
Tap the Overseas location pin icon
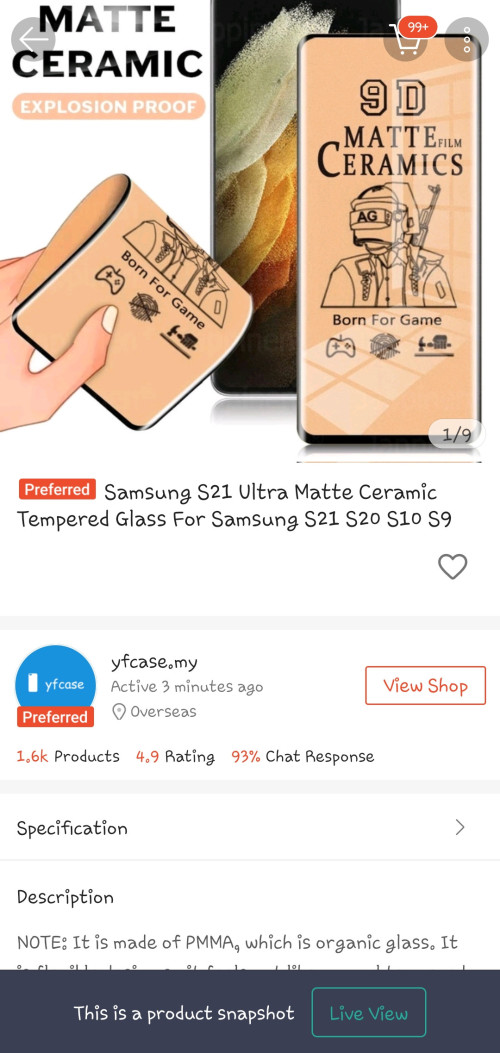point(119,712)
